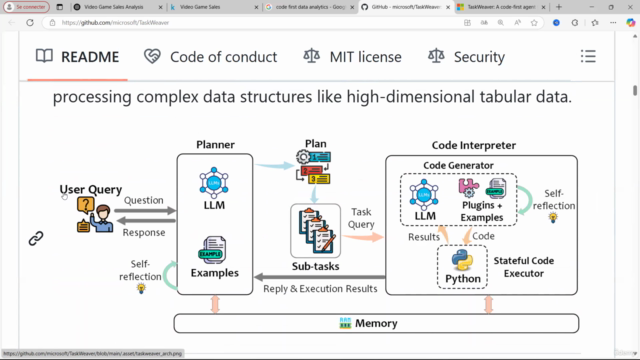Switch to the Video Game Sales Analysis tab
The image size is (640, 360).
click(113, 7)
